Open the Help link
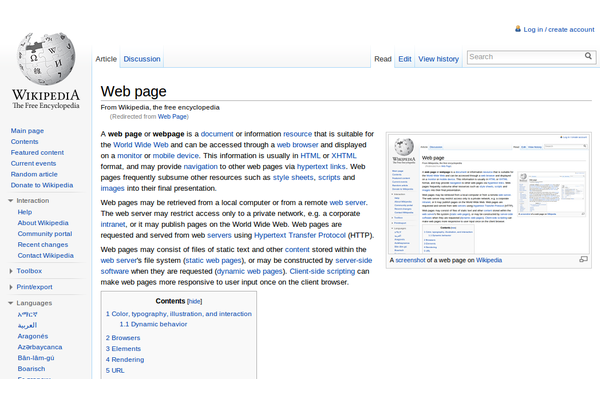 (x=24, y=212)
